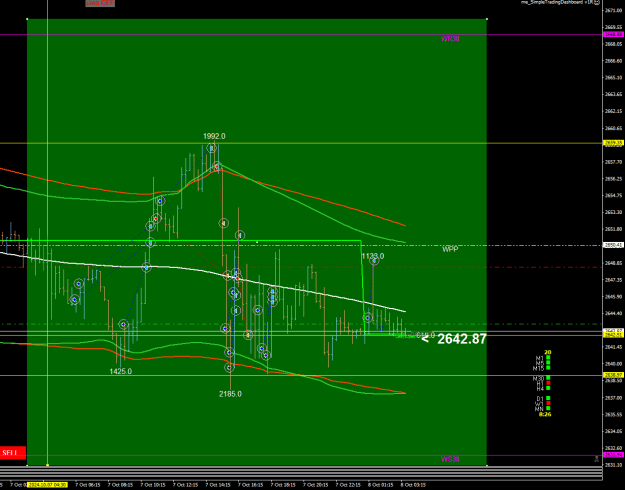Image resolution: width=625 pixels, height=490 pixels.
Task: Click the 7 Oct 10:15 time axis label
Action: [x=153, y=485]
